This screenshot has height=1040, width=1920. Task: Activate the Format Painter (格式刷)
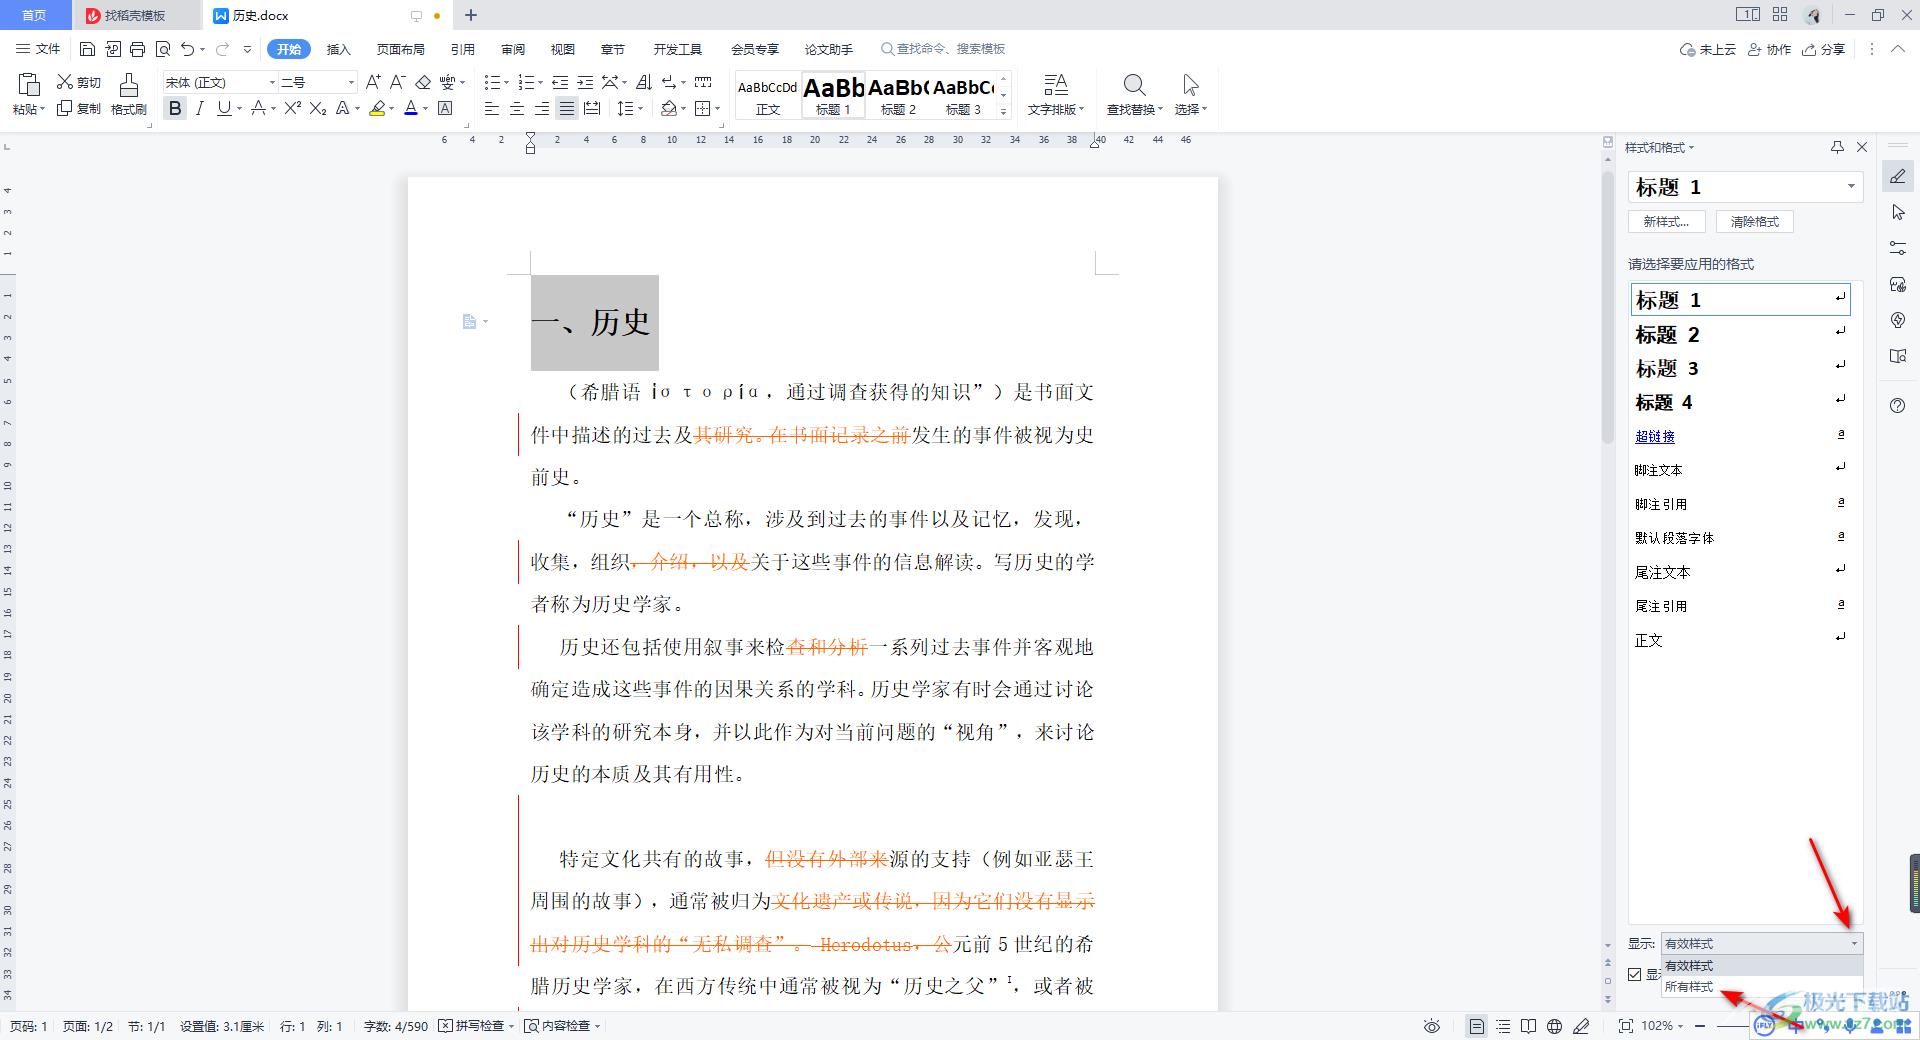128,95
